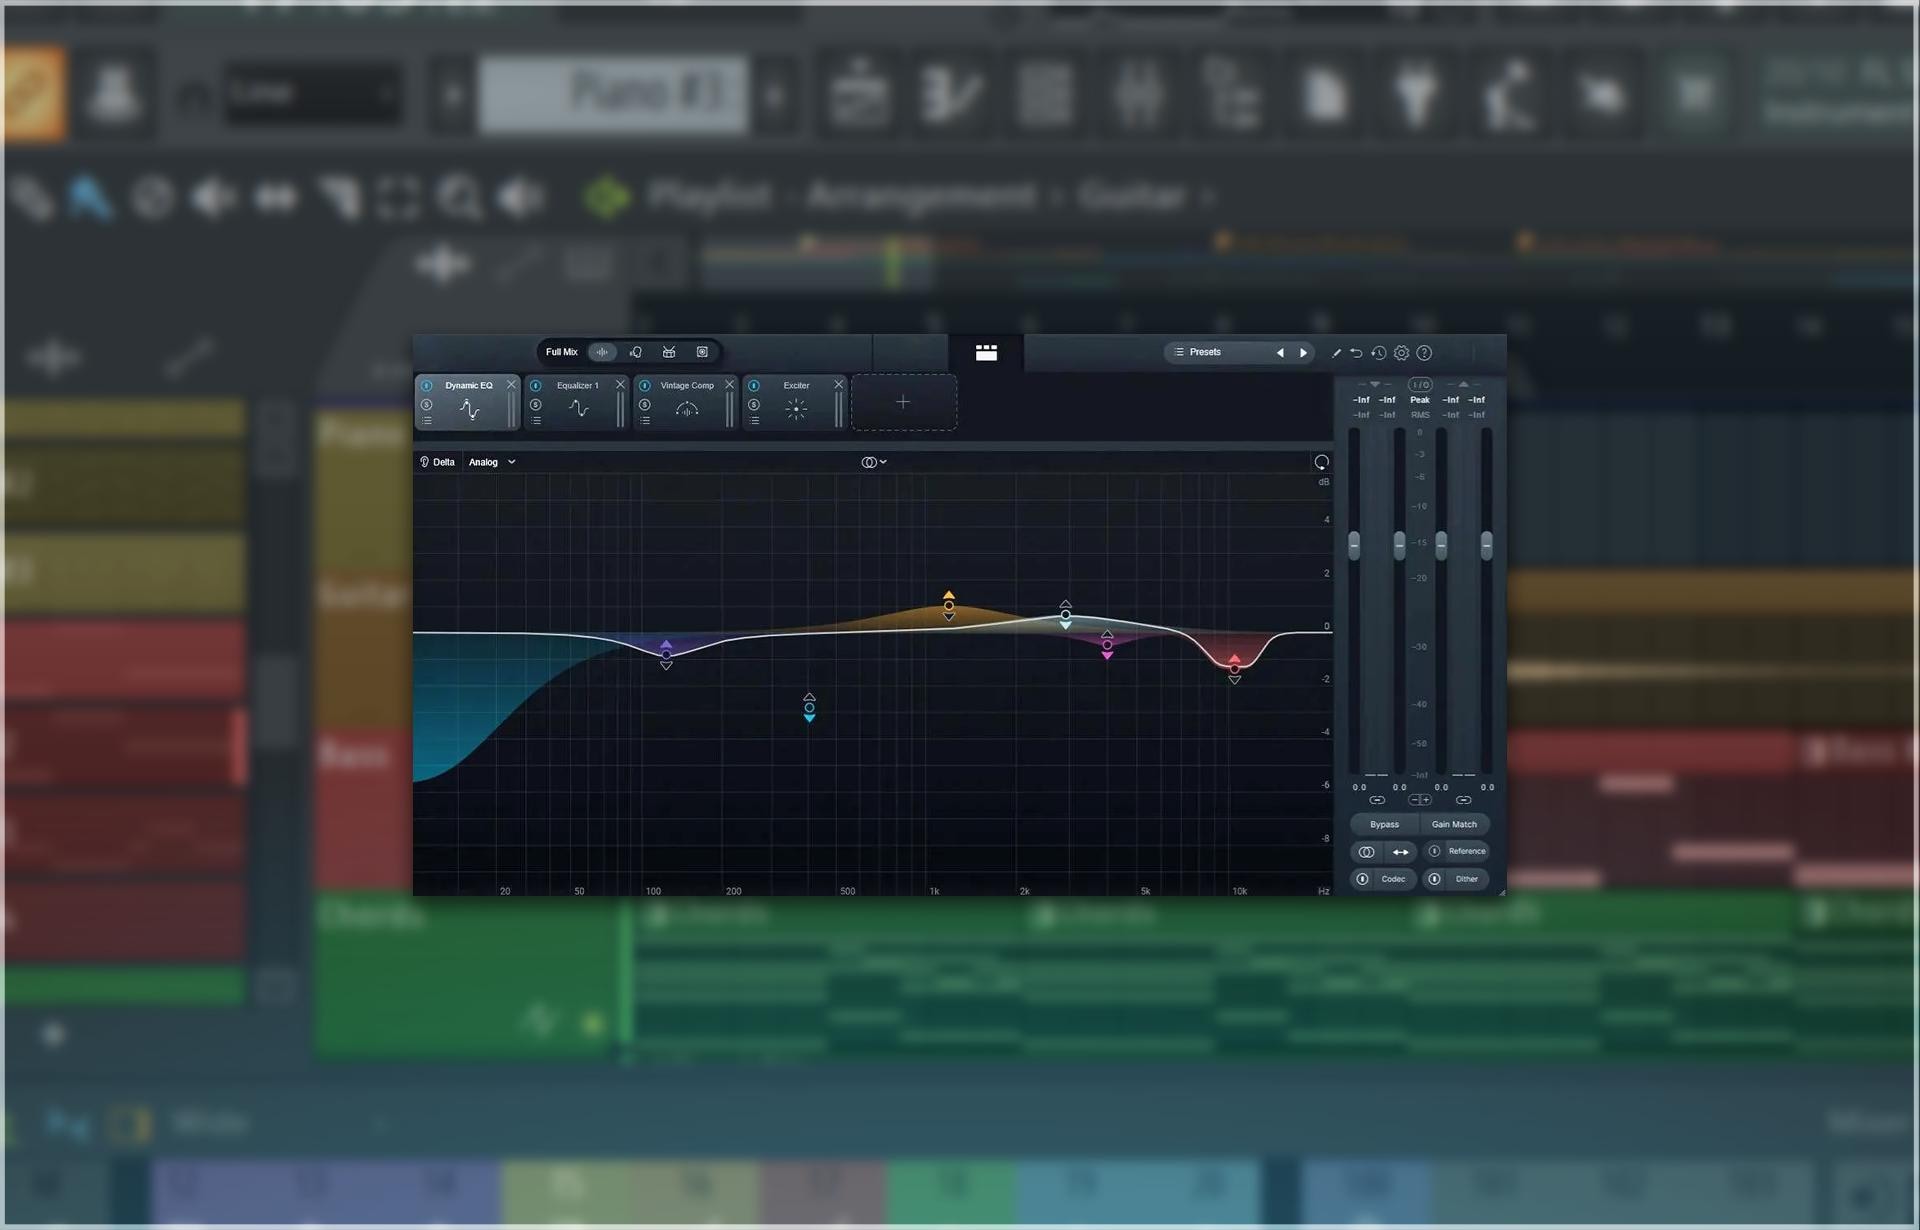Select the bass speaker focus icon
1920x1230 pixels.
pyautogui.click(x=702, y=352)
